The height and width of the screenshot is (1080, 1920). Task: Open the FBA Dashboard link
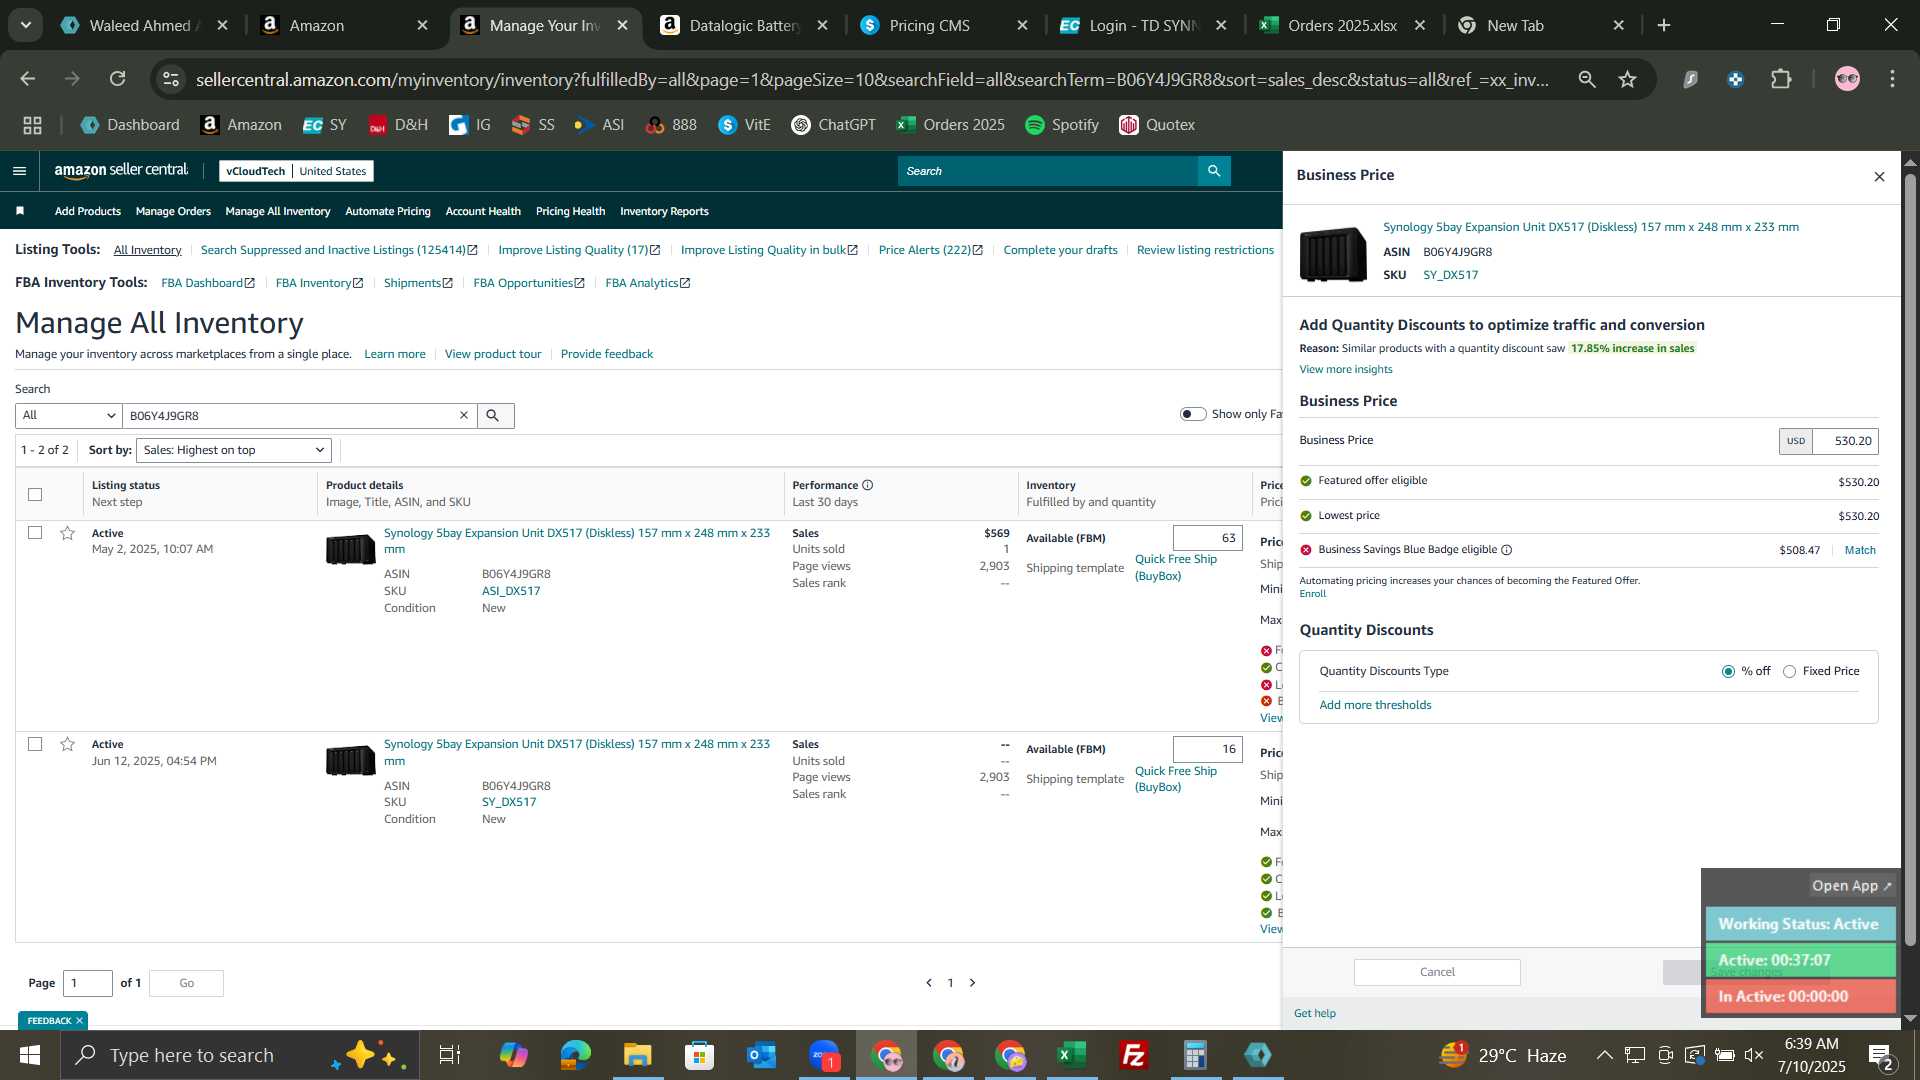pyautogui.click(x=208, y=283)
